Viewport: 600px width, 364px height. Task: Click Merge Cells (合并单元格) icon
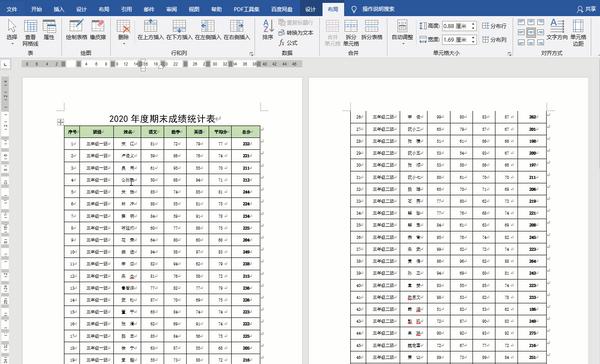[x=332, y=33]
